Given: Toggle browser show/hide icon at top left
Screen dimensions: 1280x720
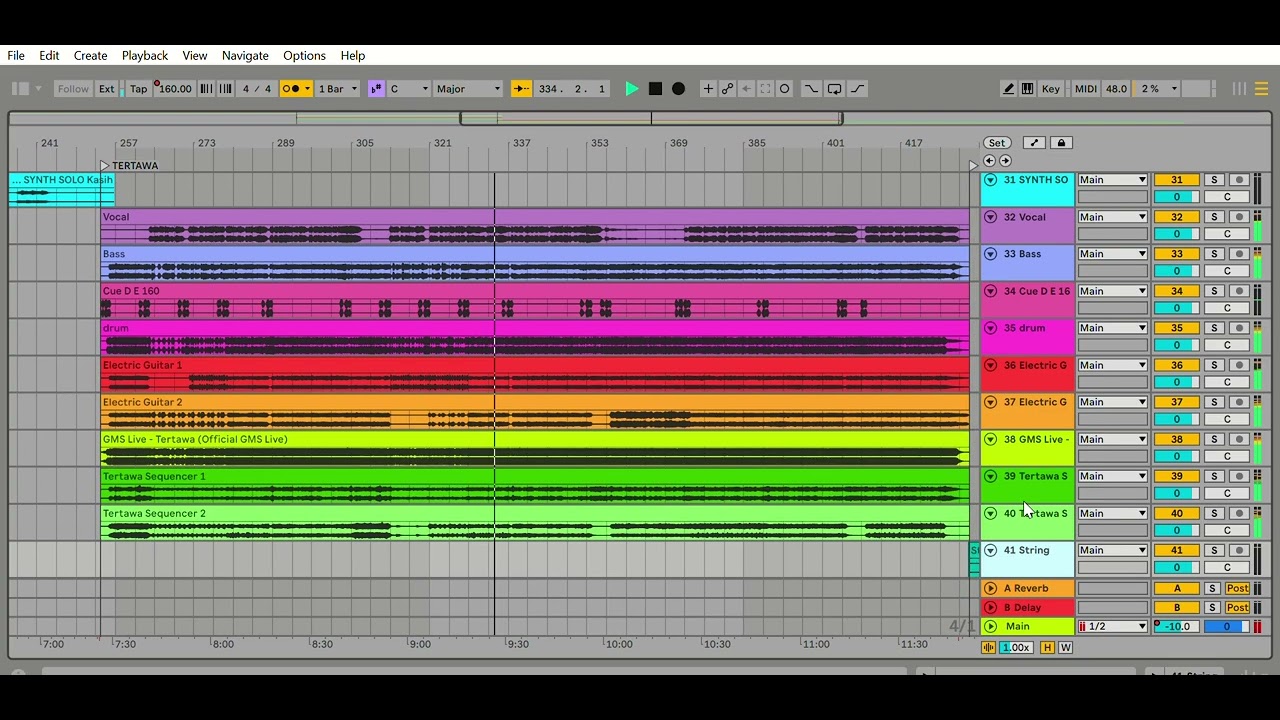Looking at the screenshot, I should click(x=20, y=89).
